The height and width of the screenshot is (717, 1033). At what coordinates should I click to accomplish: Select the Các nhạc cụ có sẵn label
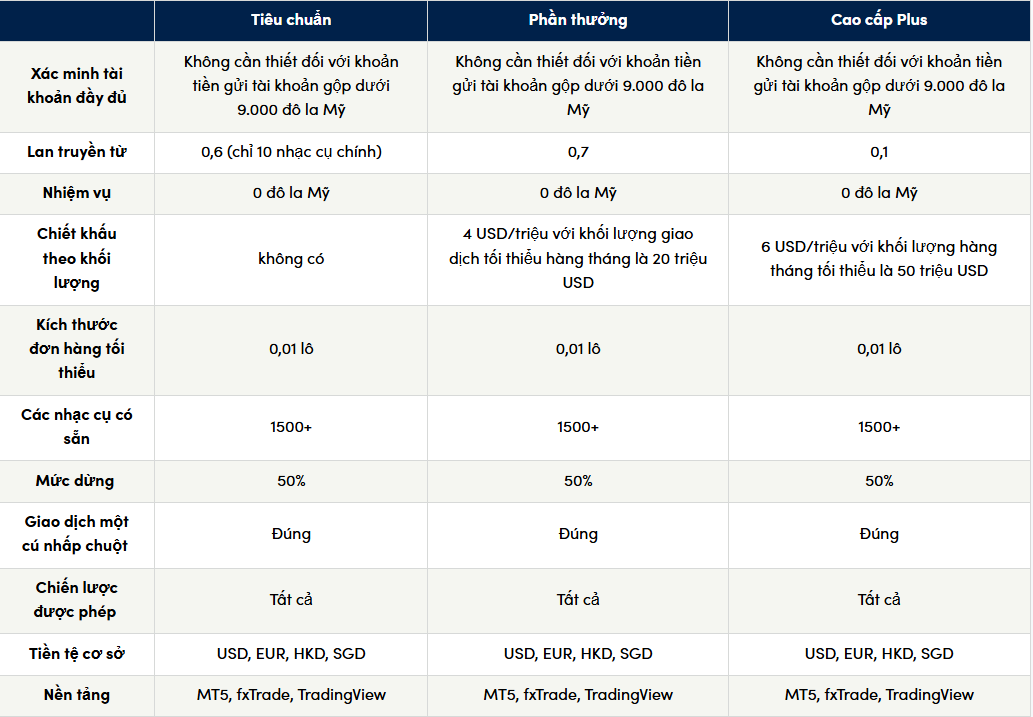click(77, 427)
